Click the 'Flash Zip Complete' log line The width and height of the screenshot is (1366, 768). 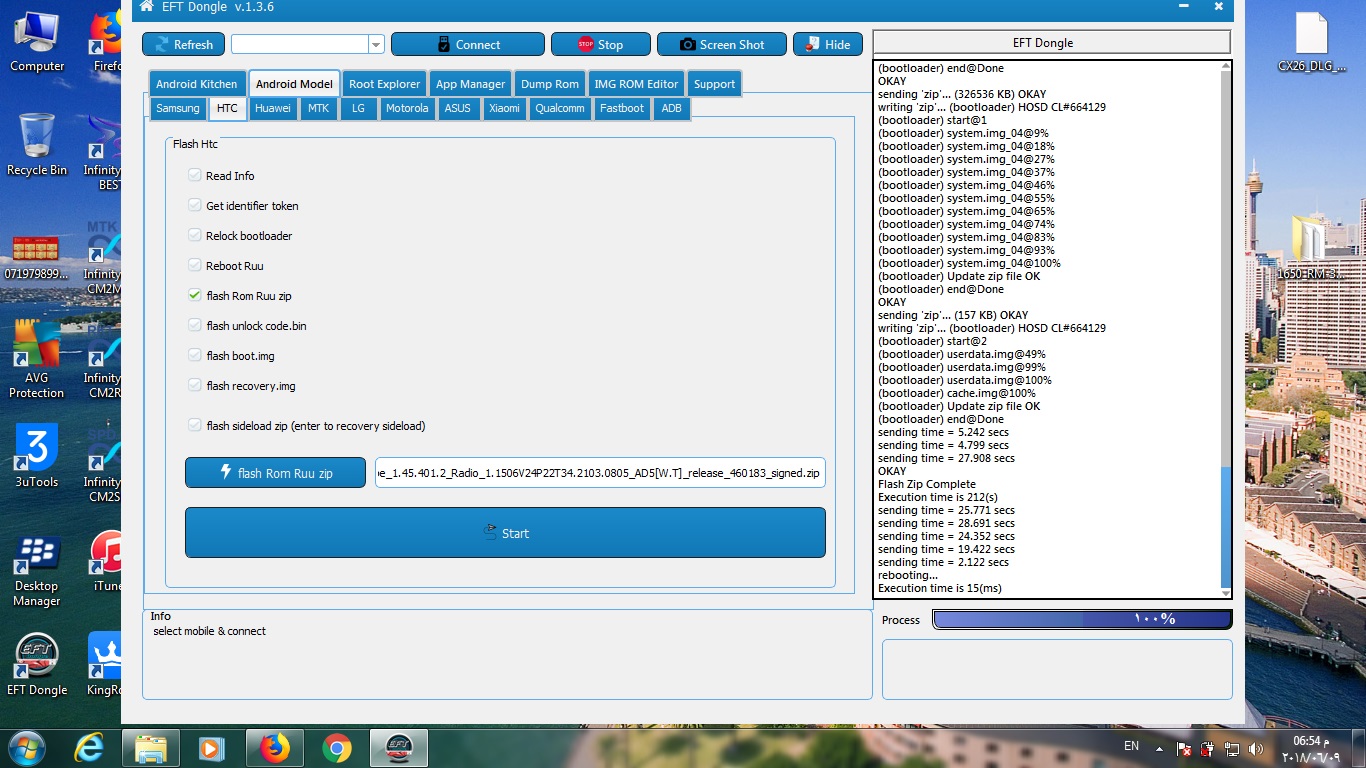pyautogui.click(x=926, y=484)
